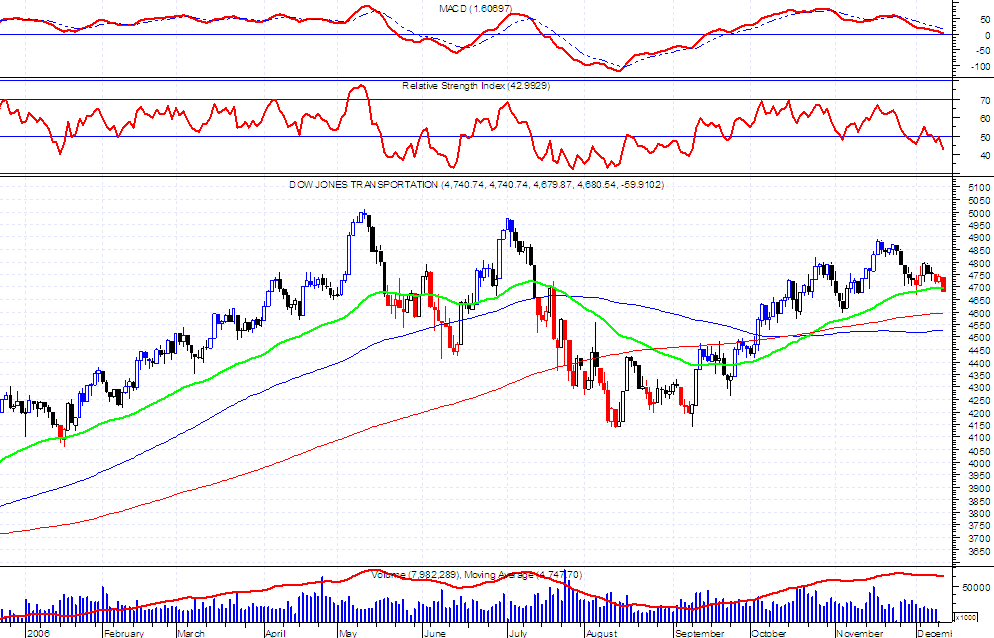The height and width of the screenshot is (638, 994).
Task: Click the 5100 value on the price axis
Action: (979, 188)
